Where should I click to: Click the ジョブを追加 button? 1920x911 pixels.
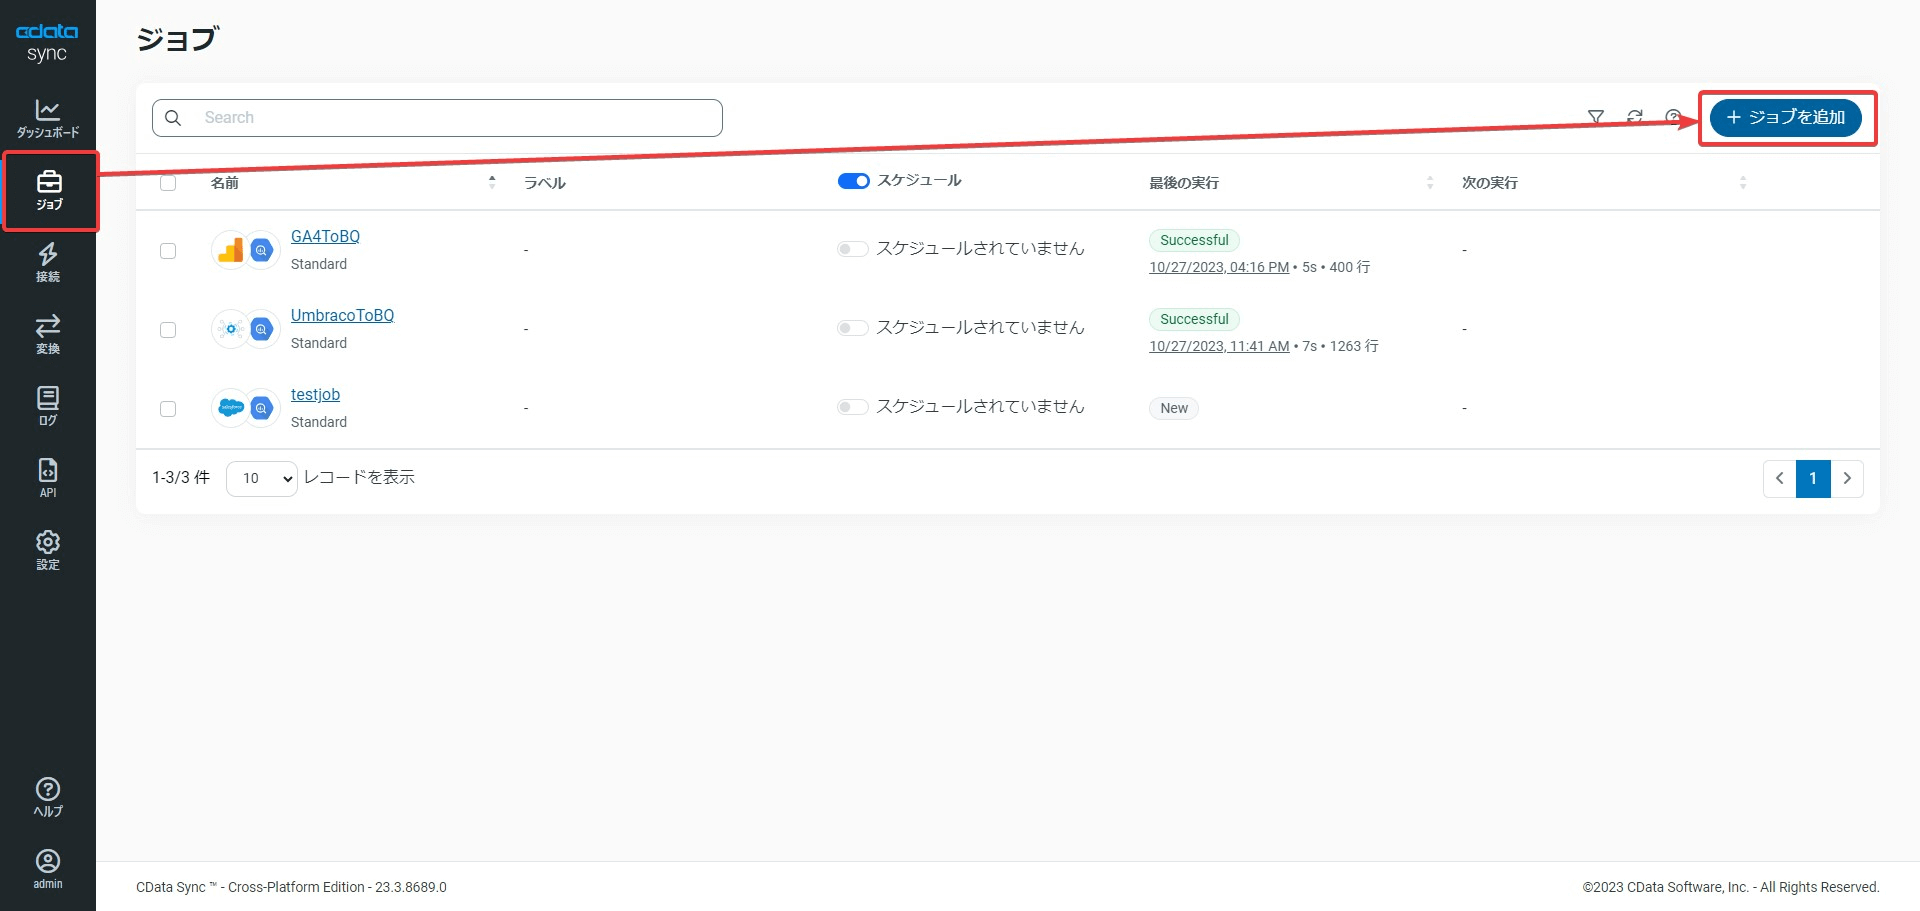point(1785,118)
